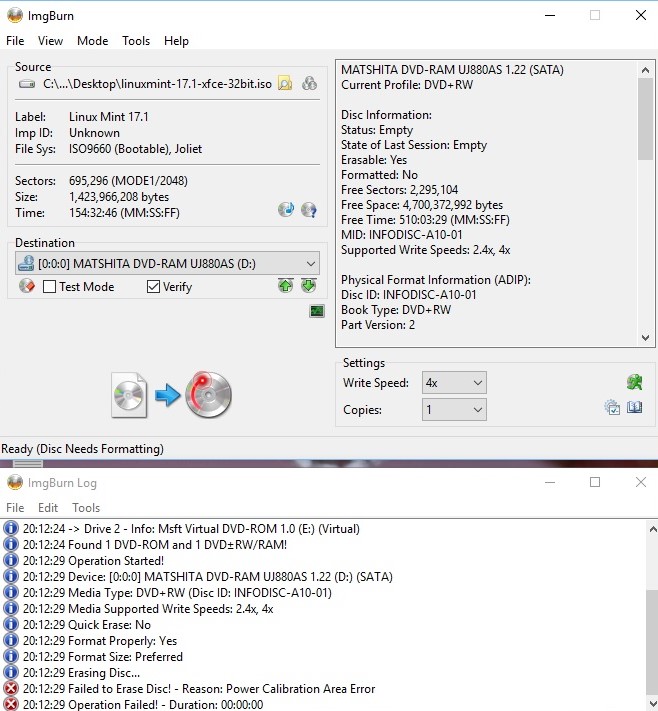Screen dimensions: 658x711
Task: Click the info icon beside Format Size: Preferred
Action: tap(11, 657)
